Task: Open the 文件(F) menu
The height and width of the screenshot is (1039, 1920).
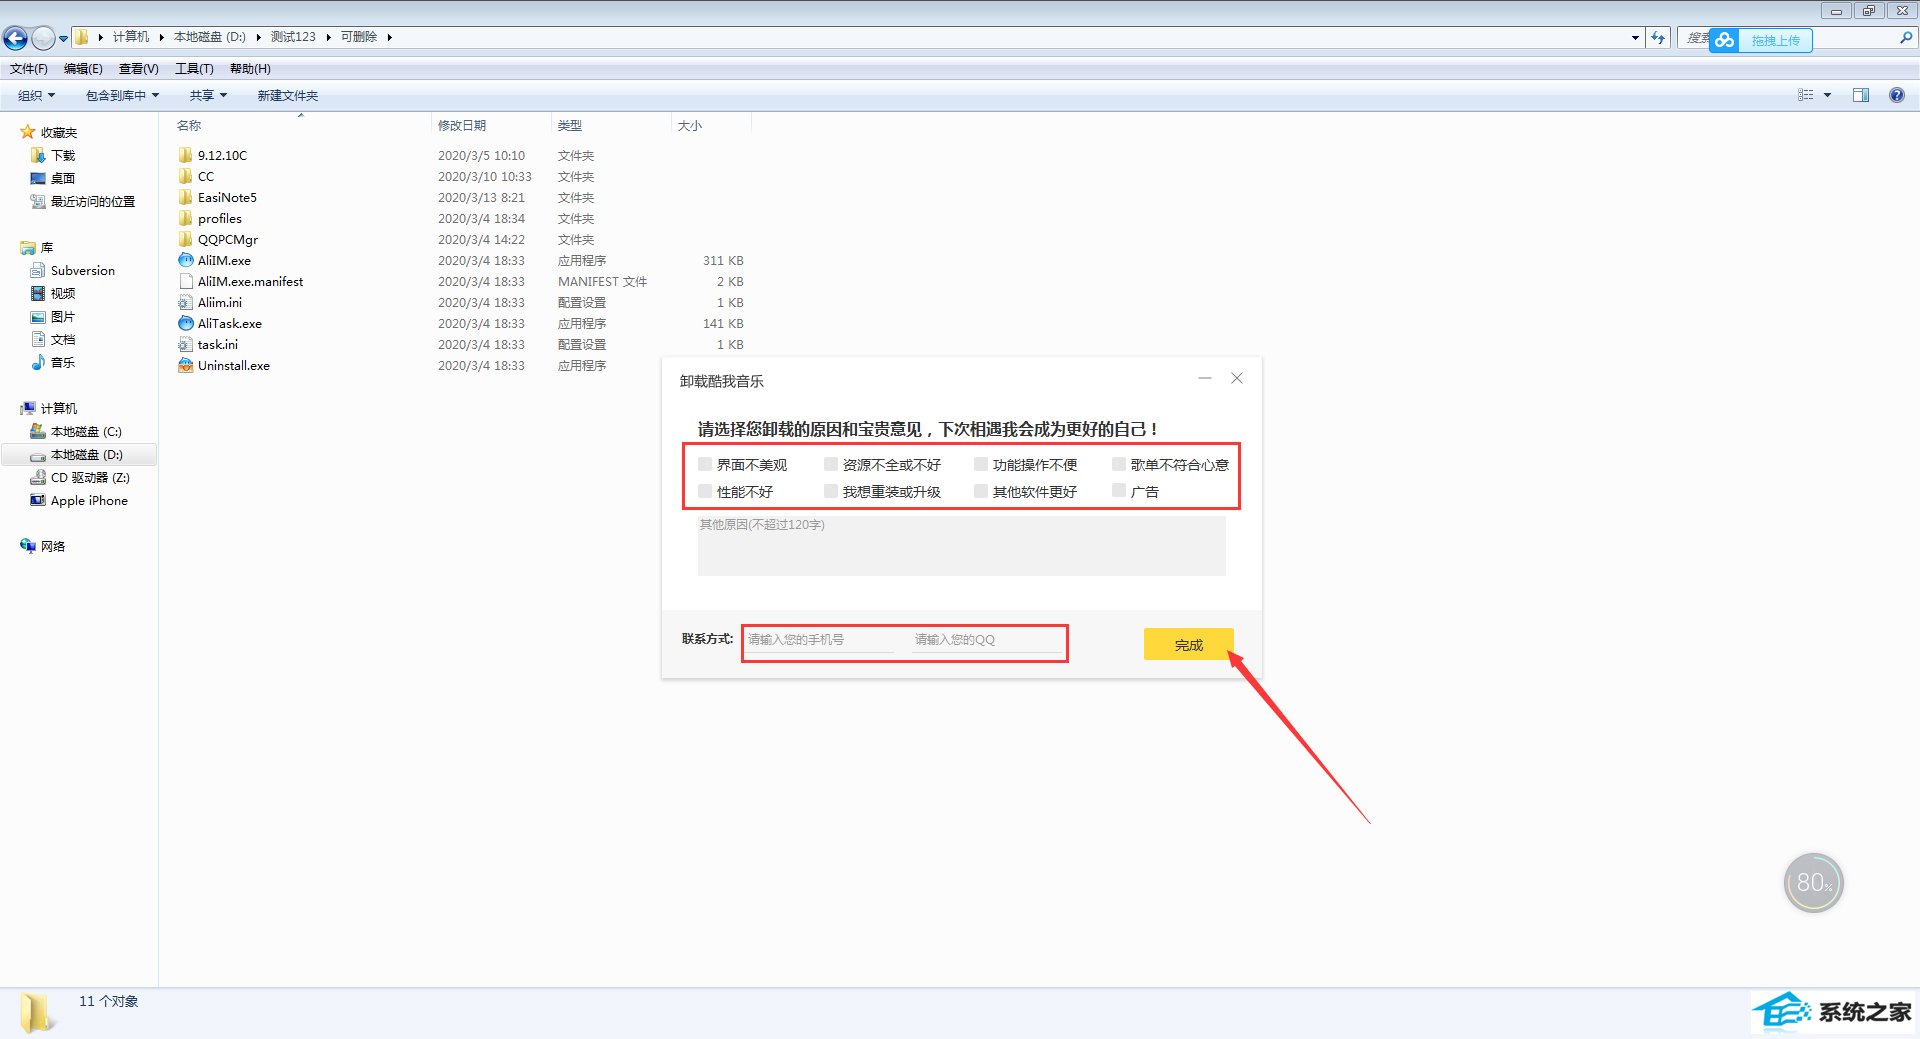Action: [x=29, y=68]
